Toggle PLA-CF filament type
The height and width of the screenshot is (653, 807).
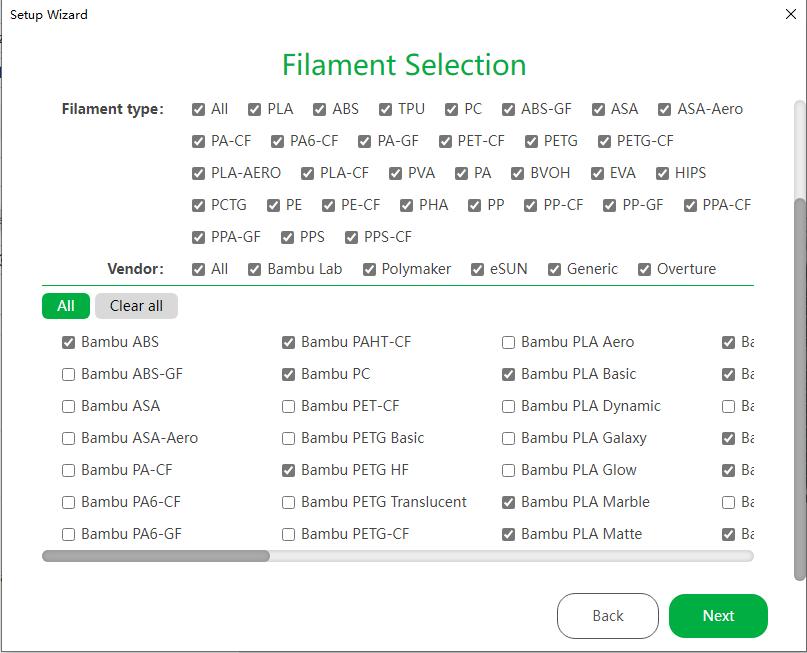coord(307,173)
